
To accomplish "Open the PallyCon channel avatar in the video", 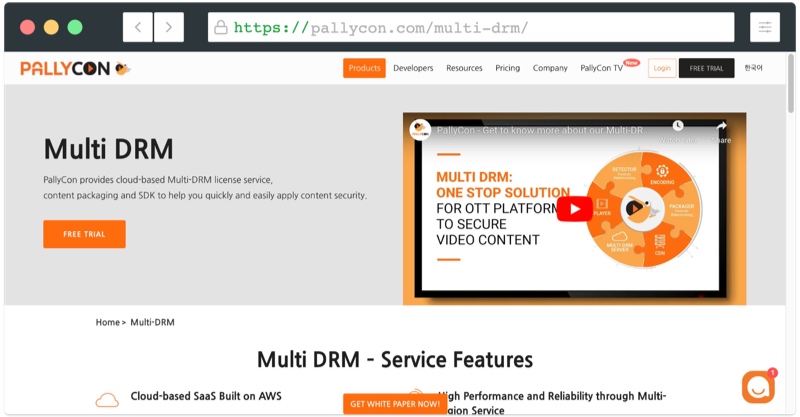I will (420, 130).
